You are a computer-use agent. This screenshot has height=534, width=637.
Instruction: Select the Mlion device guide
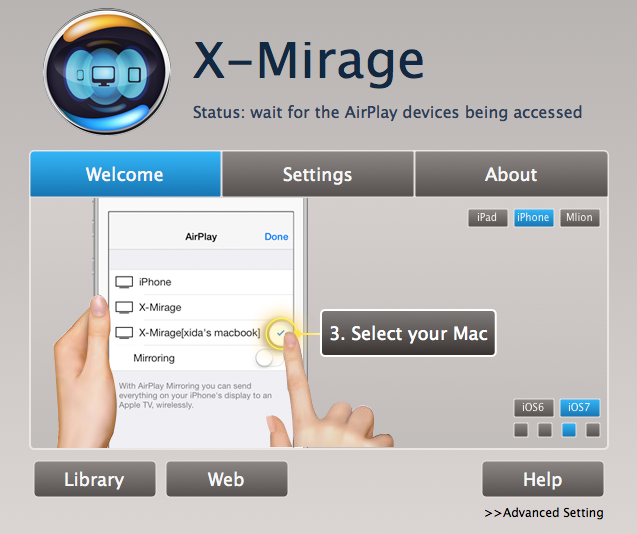coord(580,218)
